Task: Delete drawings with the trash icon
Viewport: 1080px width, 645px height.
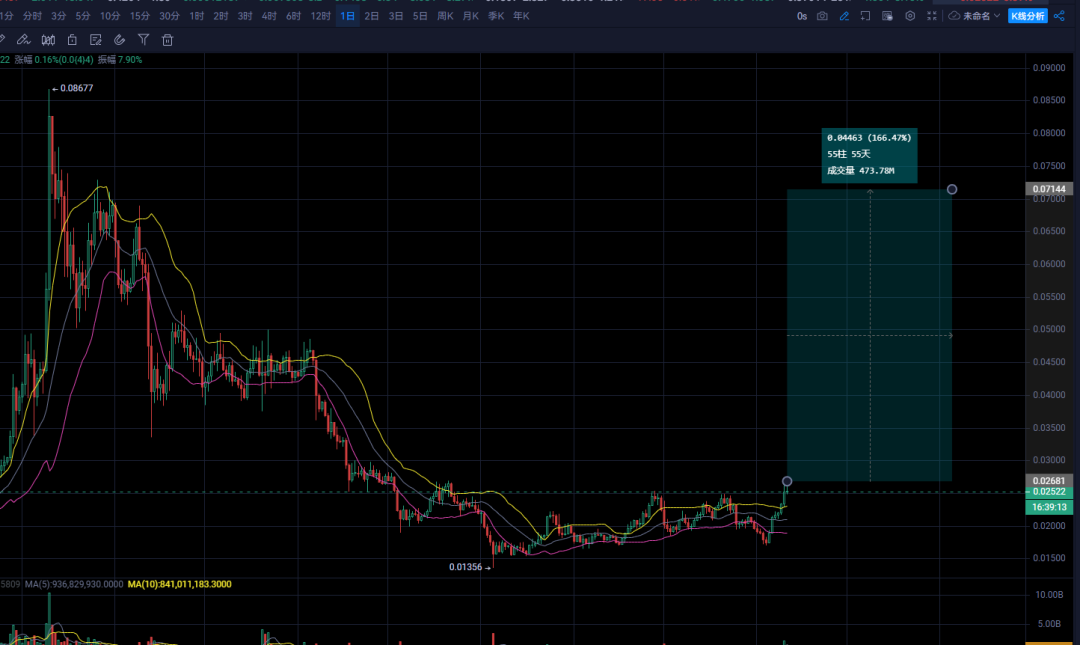Action: point(167,40)
